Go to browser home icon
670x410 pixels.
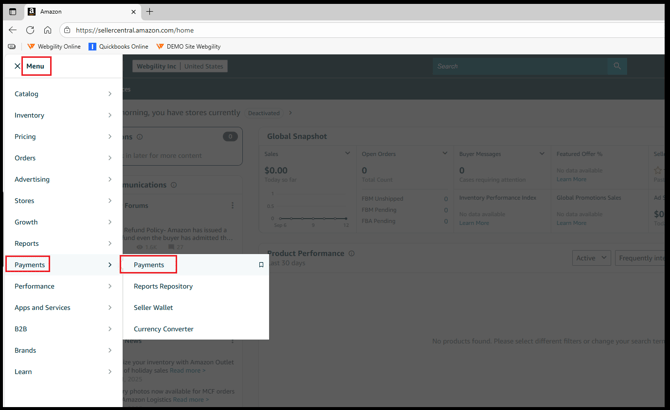tap(47, 30)
